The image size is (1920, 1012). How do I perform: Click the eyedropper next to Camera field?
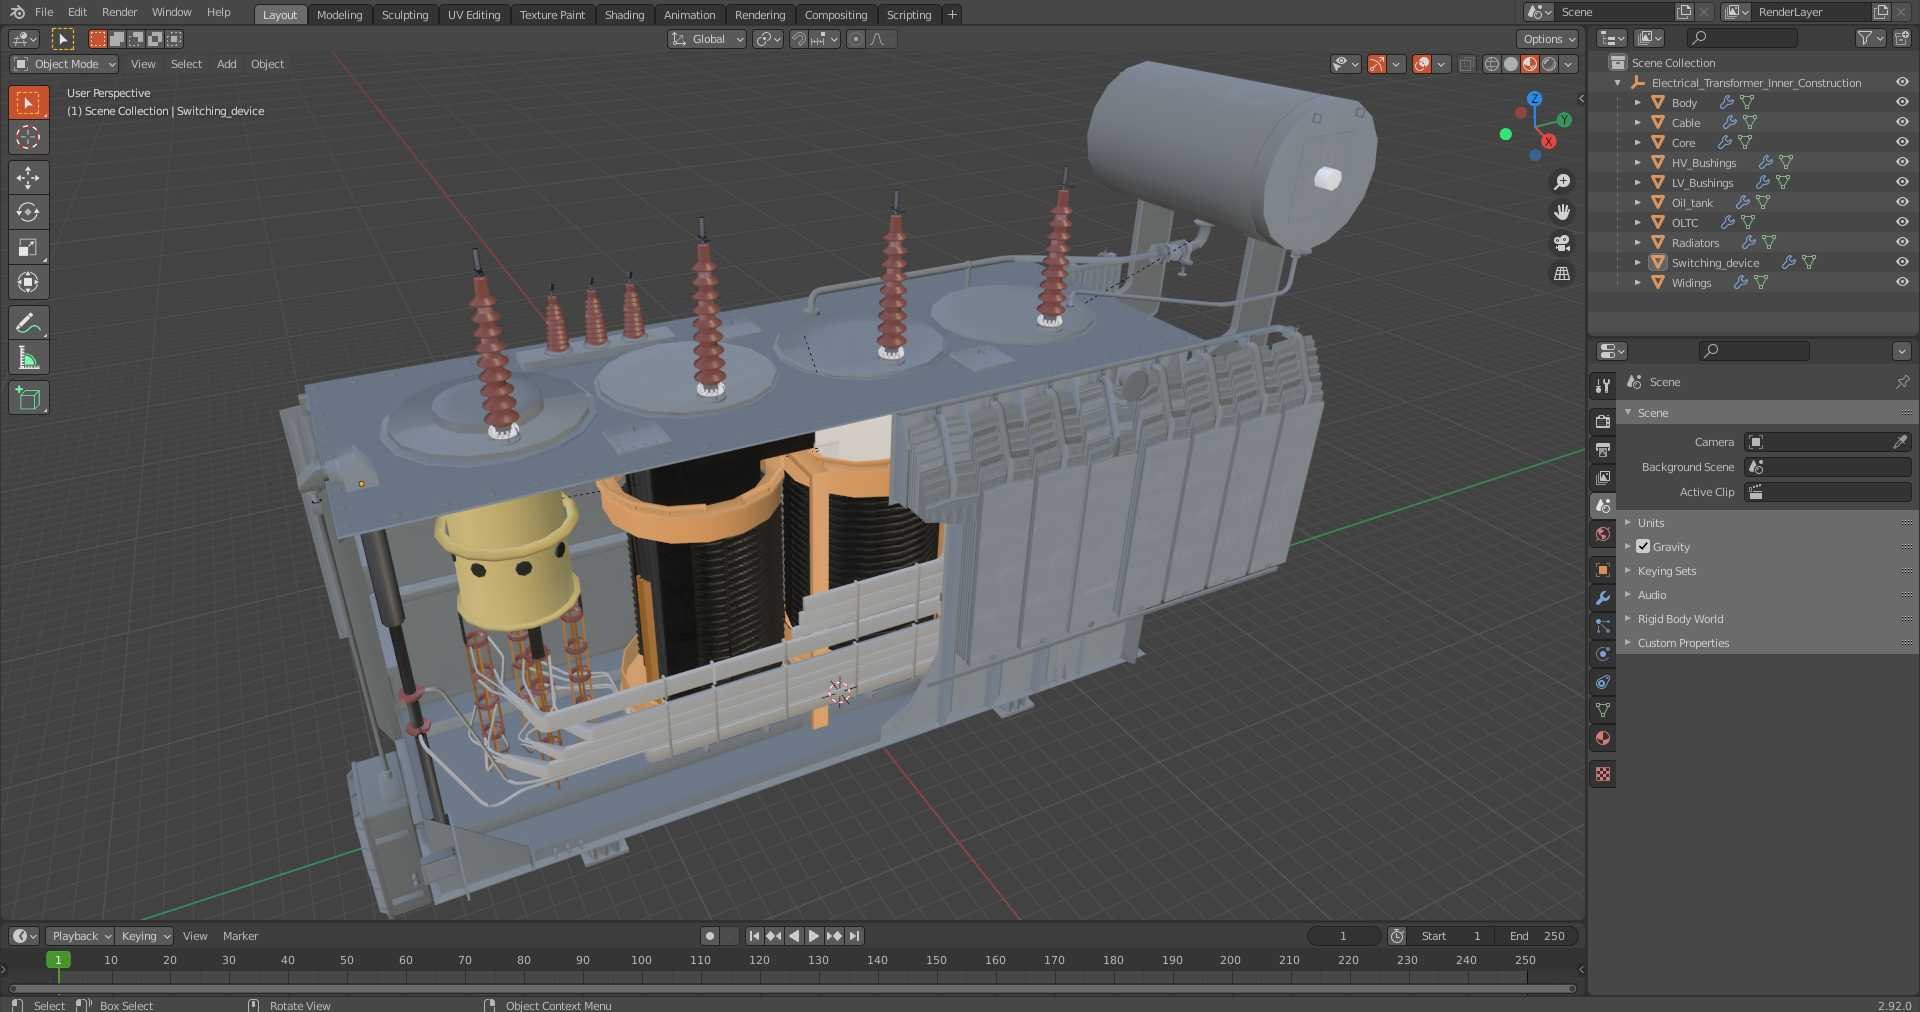(1900, 442)
